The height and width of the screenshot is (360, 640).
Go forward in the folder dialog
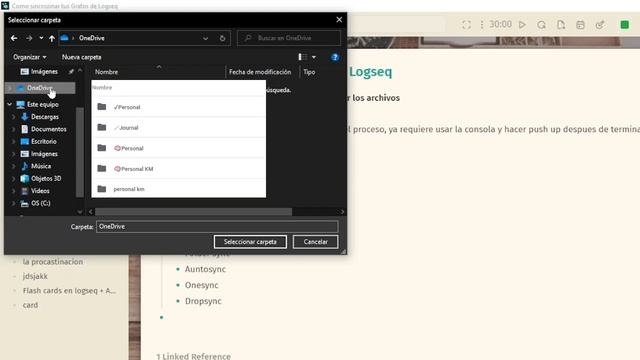coord(29,38)
